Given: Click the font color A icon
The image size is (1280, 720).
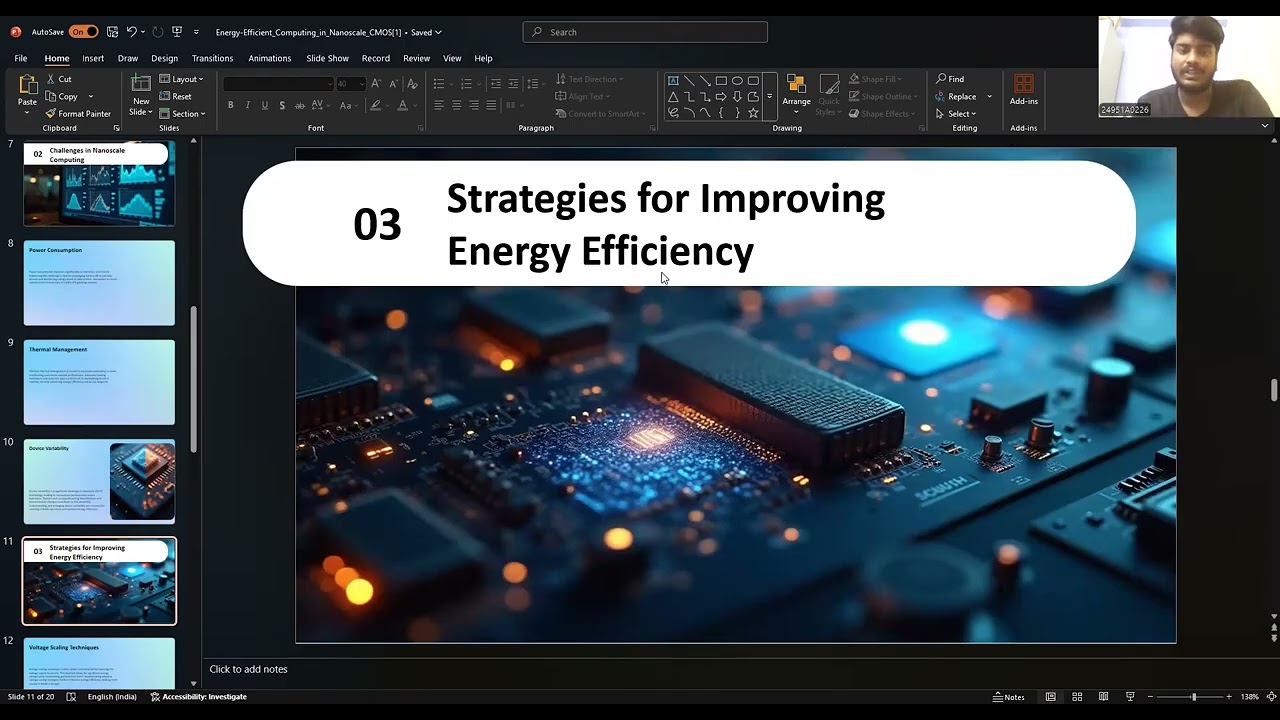Looking at the screenshot, I should pyautogui.click(x=403, y=105).
